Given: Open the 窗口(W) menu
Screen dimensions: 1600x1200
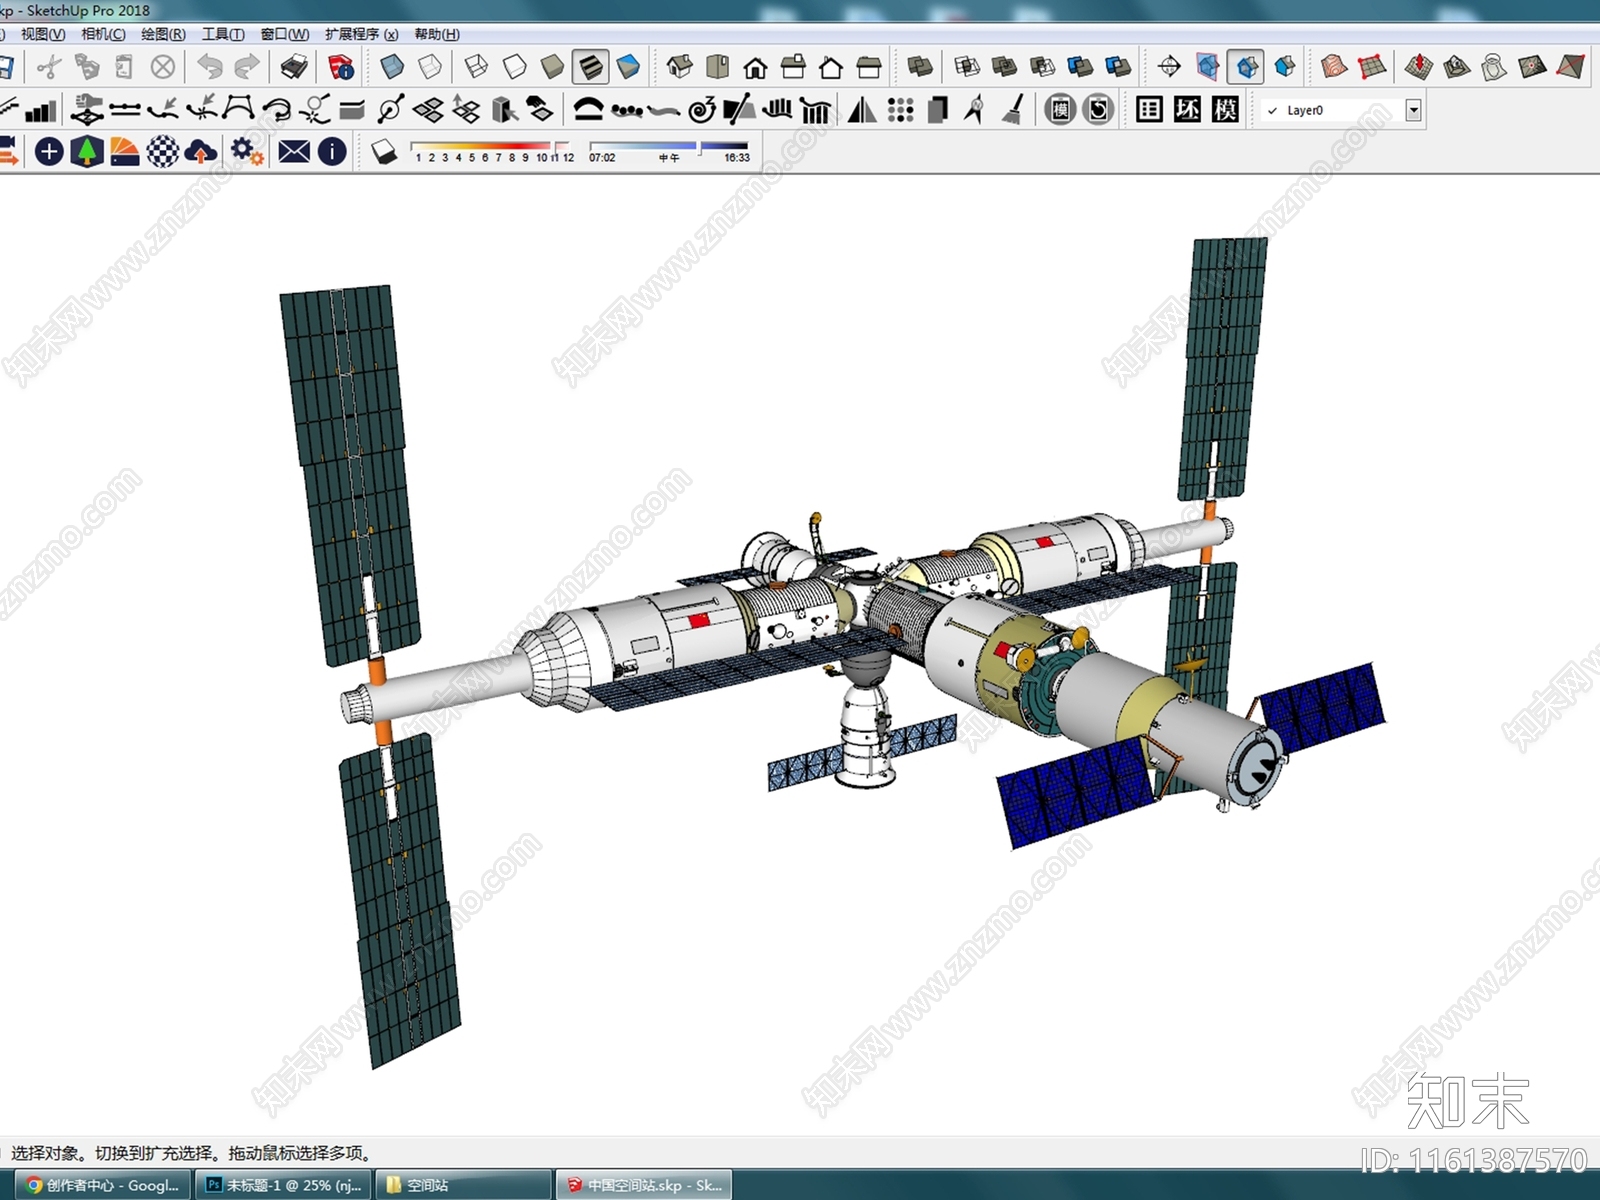Looking at the screenshot, I should tap(285, 34).
